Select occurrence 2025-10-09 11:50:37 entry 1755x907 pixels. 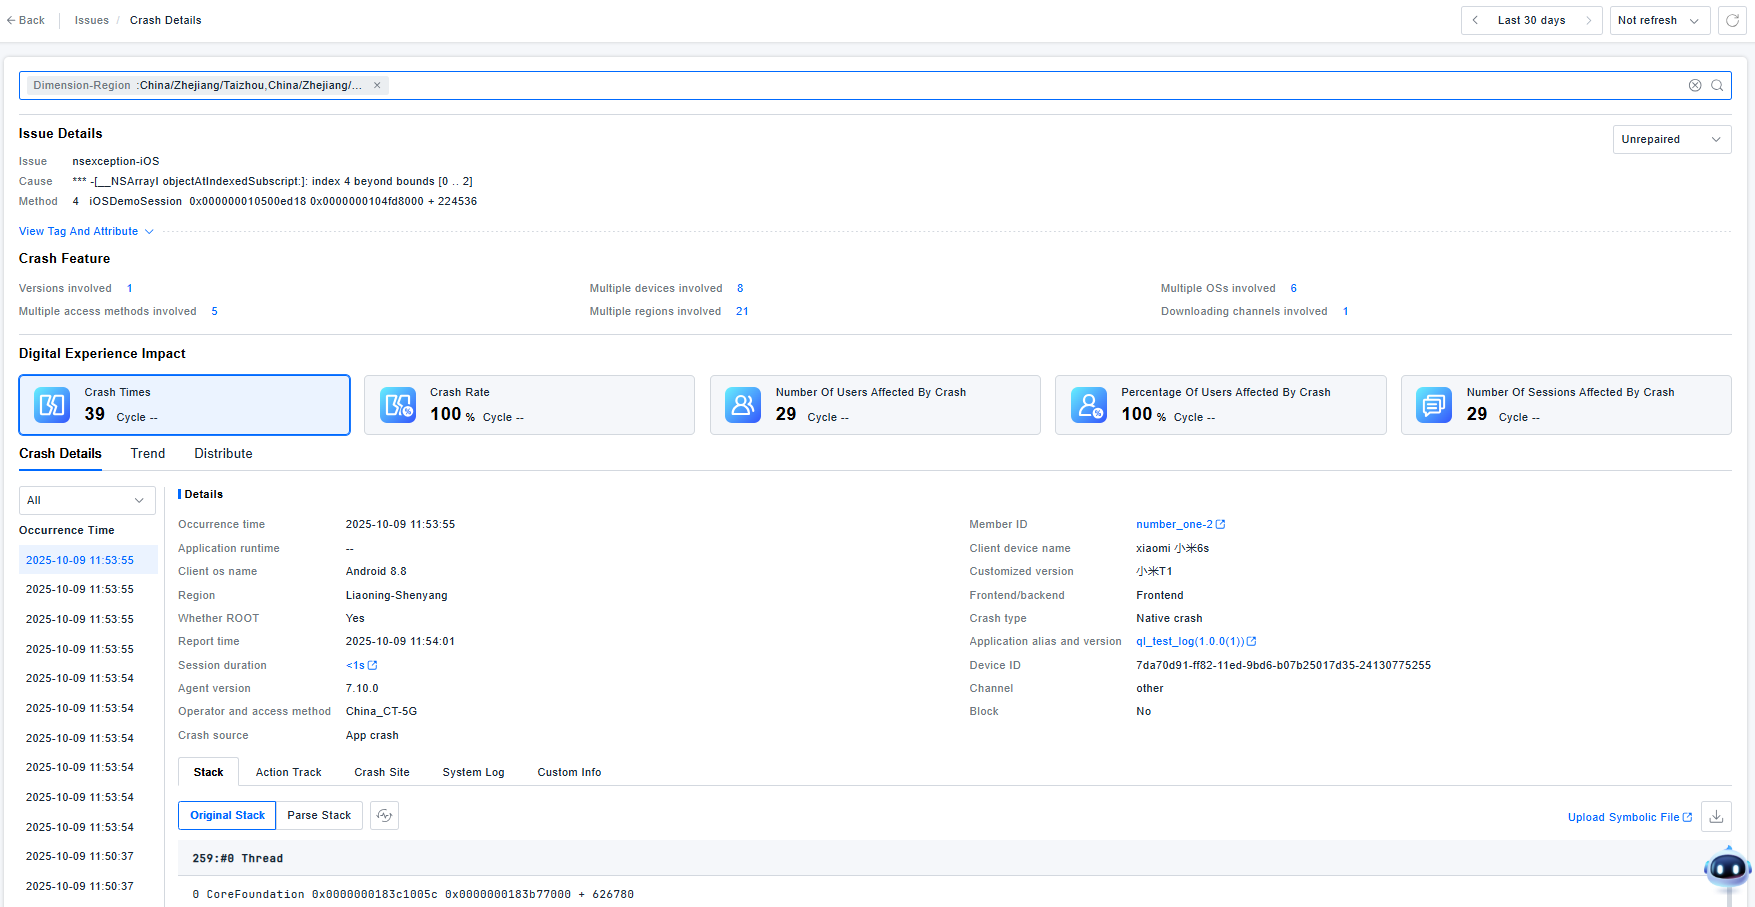tap(80, 857)
